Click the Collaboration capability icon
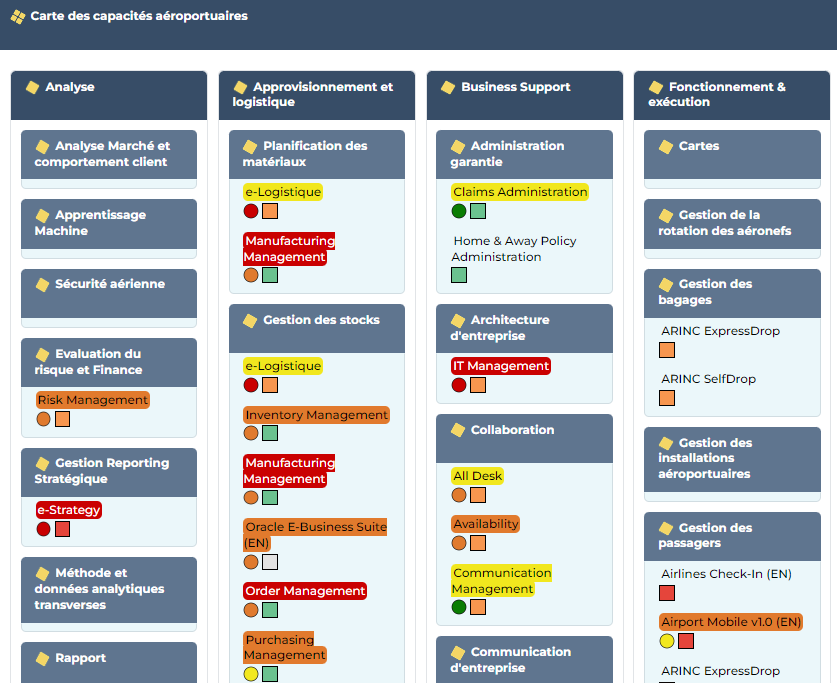Image resolution: width=837 pixels, height=683 pixels. (x=458, y=430)
